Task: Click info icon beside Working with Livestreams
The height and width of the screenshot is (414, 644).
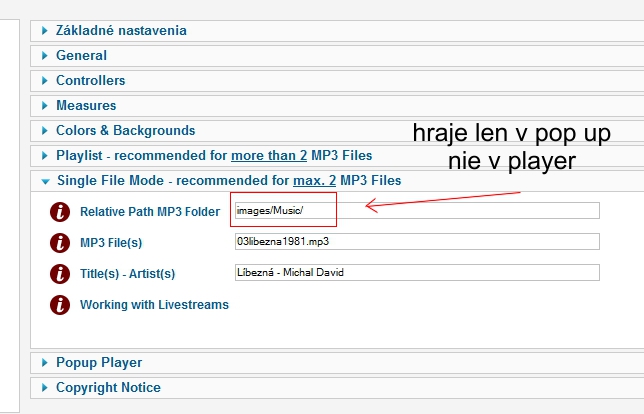Action: coord(61,304)
